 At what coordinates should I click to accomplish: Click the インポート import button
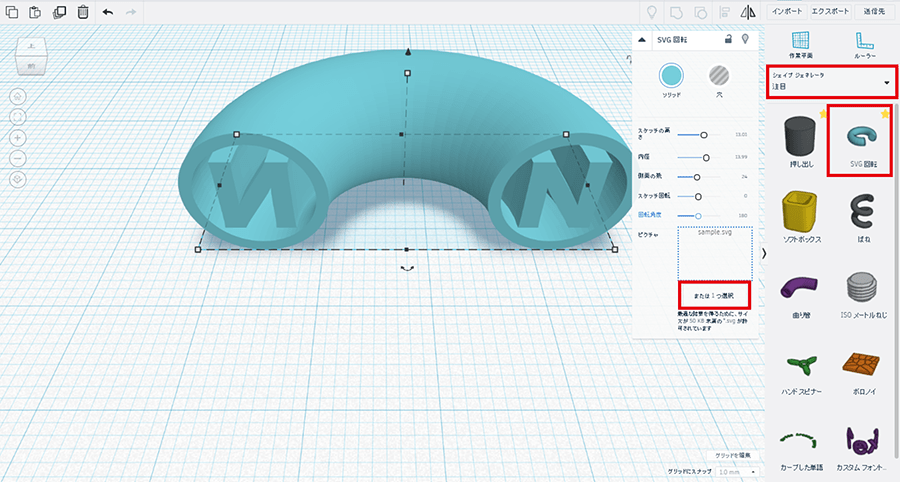(787, 11)
